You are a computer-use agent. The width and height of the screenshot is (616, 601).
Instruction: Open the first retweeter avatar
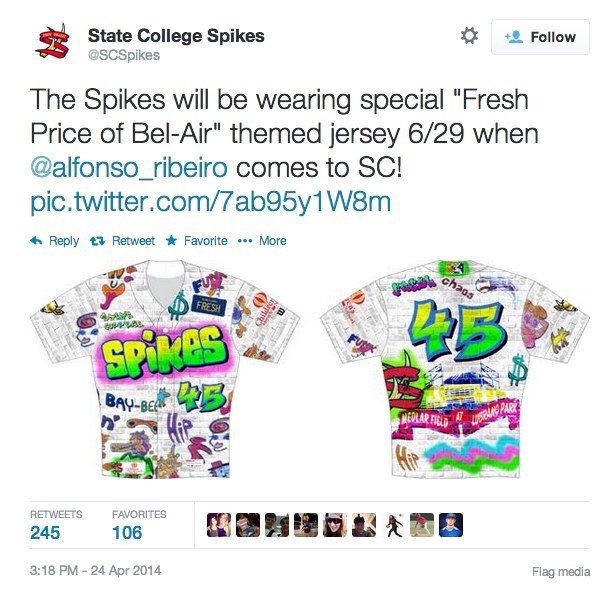pos(219,525)
